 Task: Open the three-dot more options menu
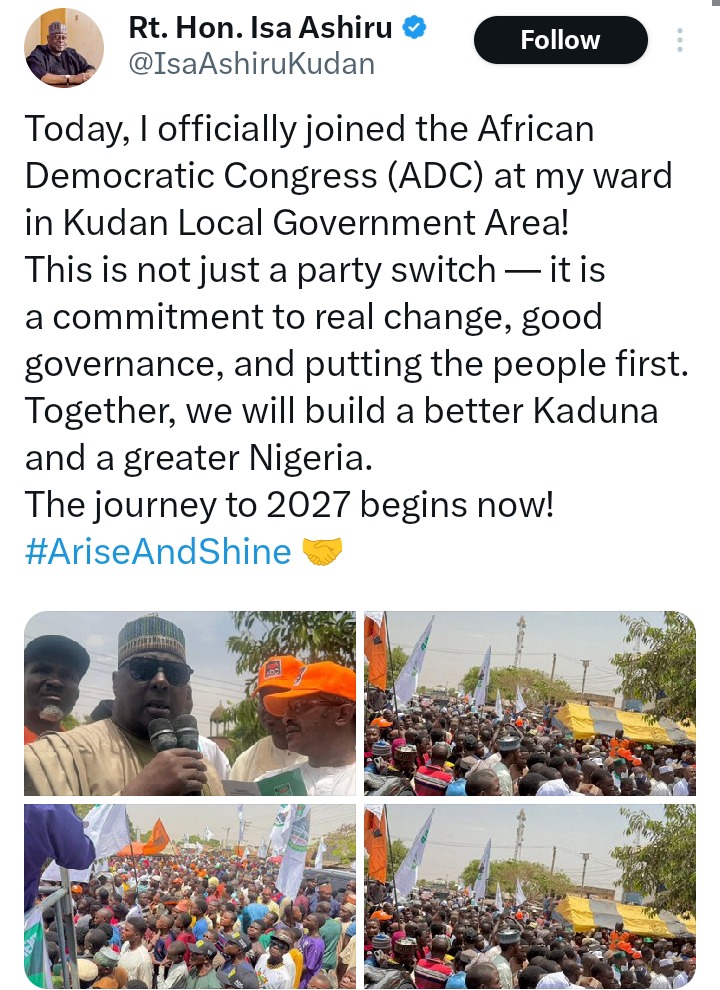click(x=680, y=41)
